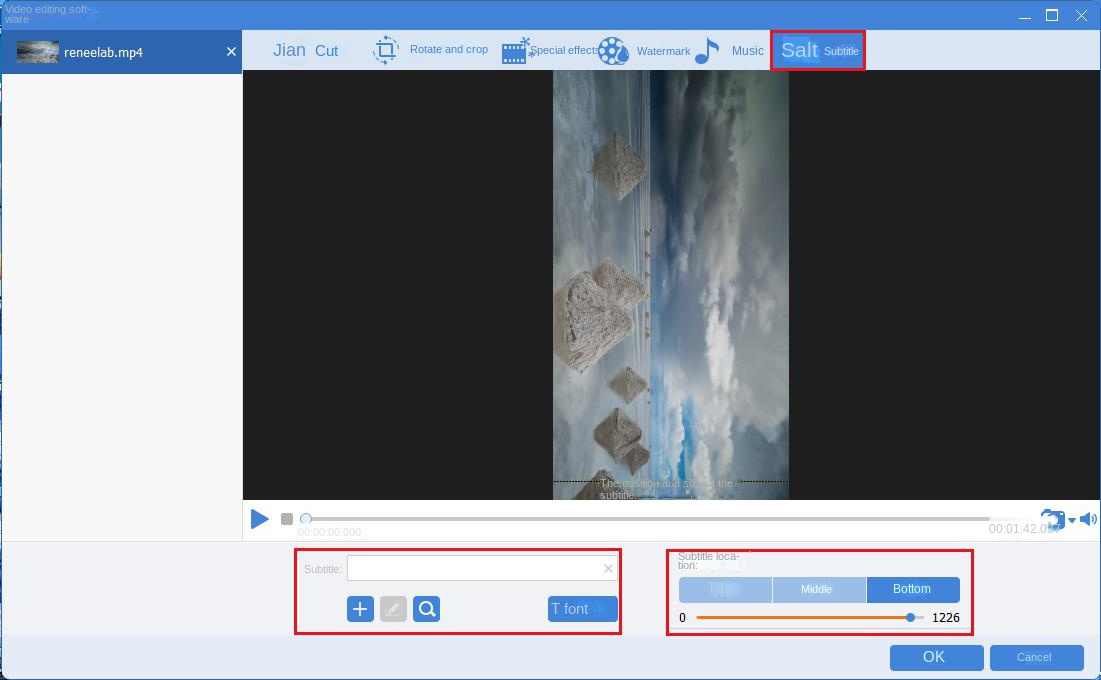The image size is (1101, 680).
Task: Open the subtitle search magnifier icon
Action: (426, 608)
